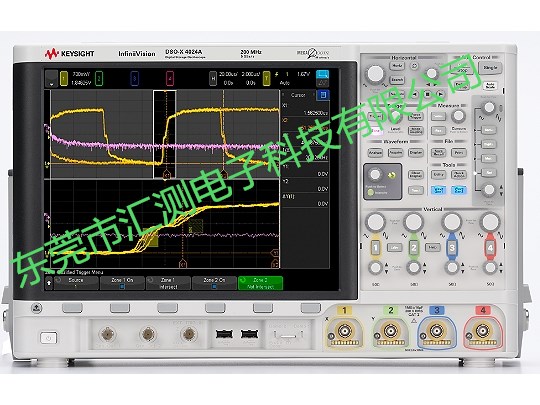The height and width of the screenshot is (405, 540).
Task: Push the Default Setup button
Action: point(461,85)
